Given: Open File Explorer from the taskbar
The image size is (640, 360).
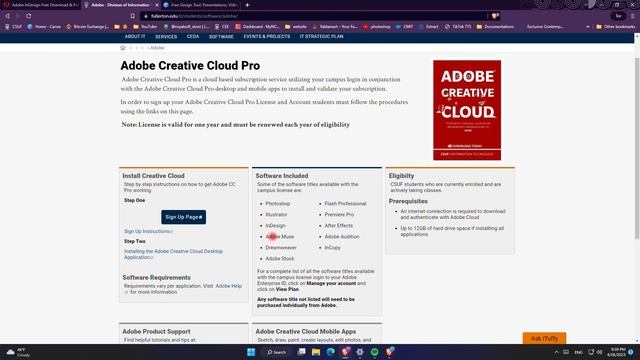Looking at the screenshot, I should click(316, 352).
